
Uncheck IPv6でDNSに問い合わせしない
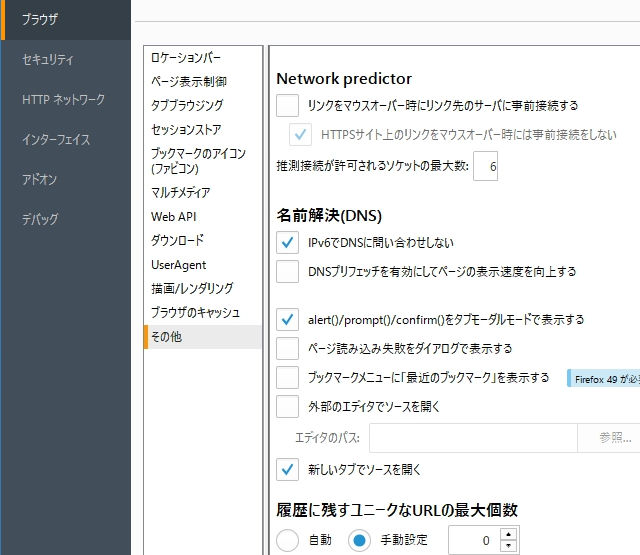tap(287, 242)
